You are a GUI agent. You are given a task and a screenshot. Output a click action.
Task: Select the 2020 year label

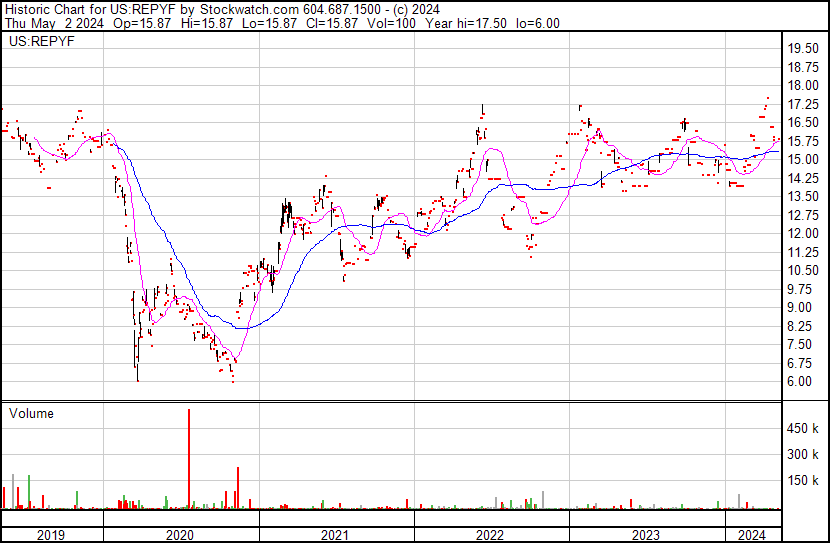click(180, 535)
